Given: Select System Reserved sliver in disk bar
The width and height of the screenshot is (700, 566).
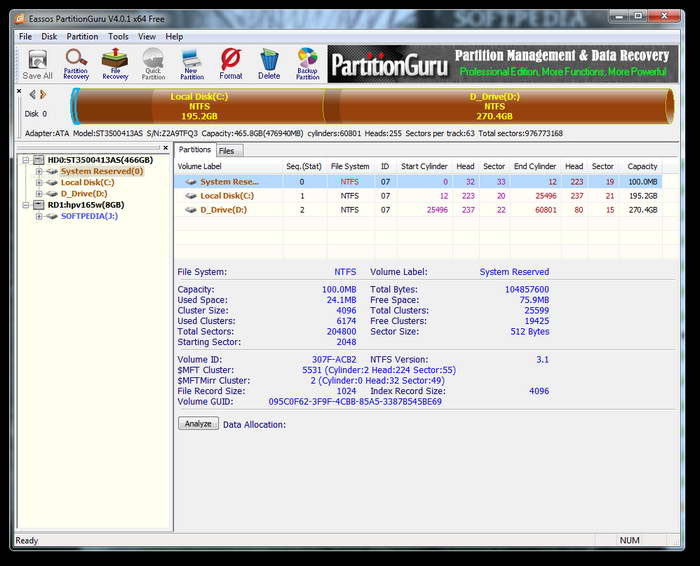Looking at the screenshot, I should tap(76, 106).
